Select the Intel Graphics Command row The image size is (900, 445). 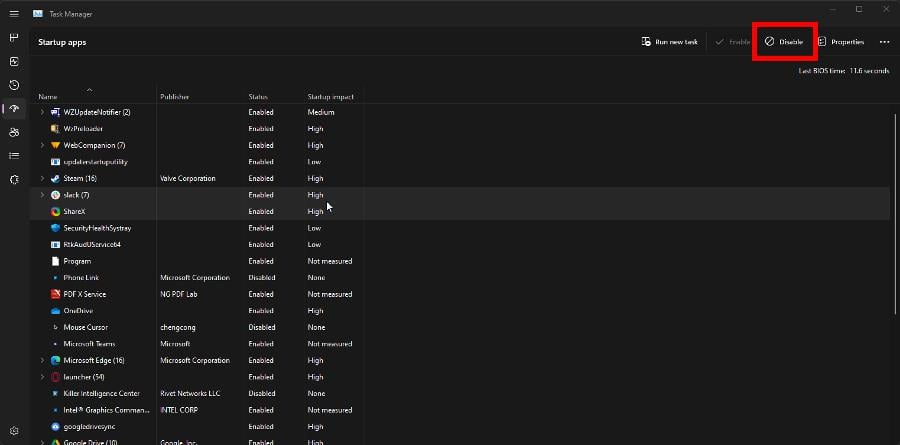(459, 410)
